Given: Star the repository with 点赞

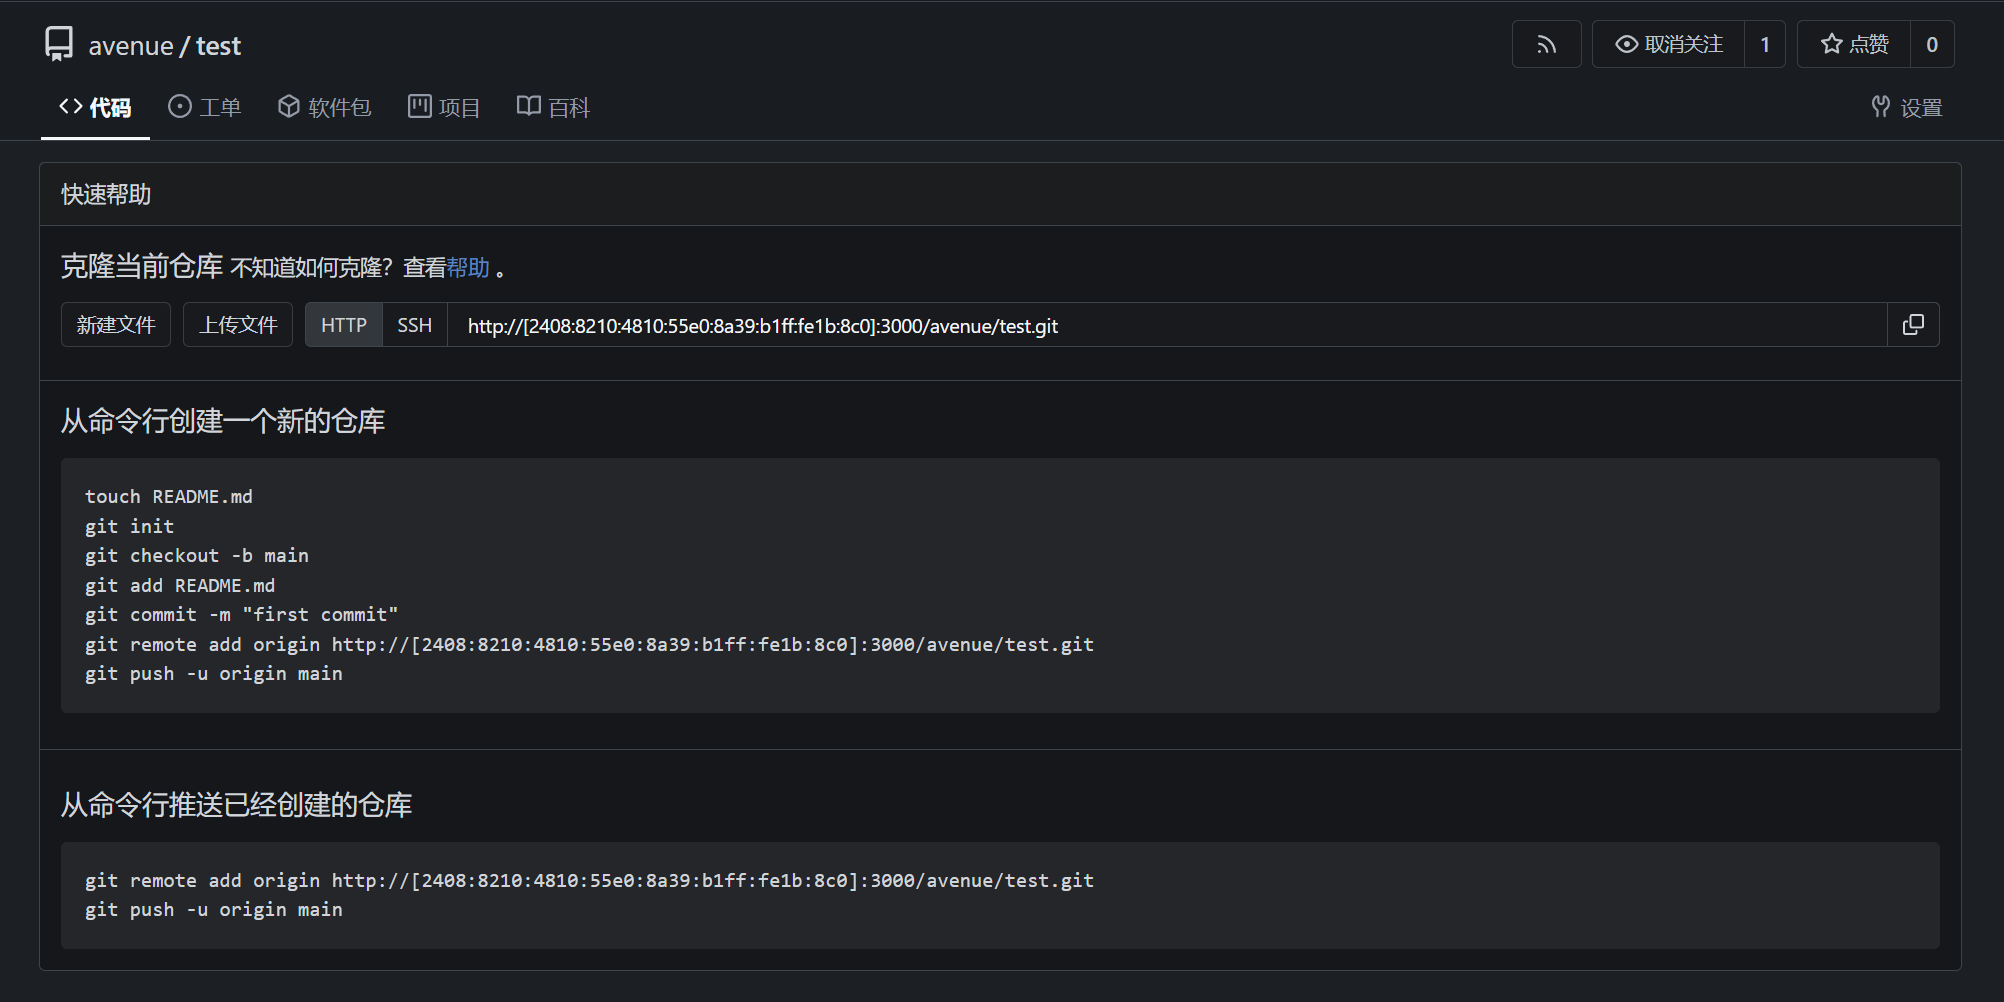Looking at the screenshot, I should coord(1854,45).
